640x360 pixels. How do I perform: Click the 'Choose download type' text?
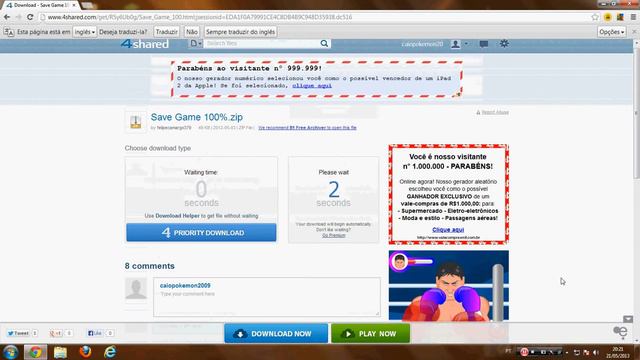click(158, 148)
